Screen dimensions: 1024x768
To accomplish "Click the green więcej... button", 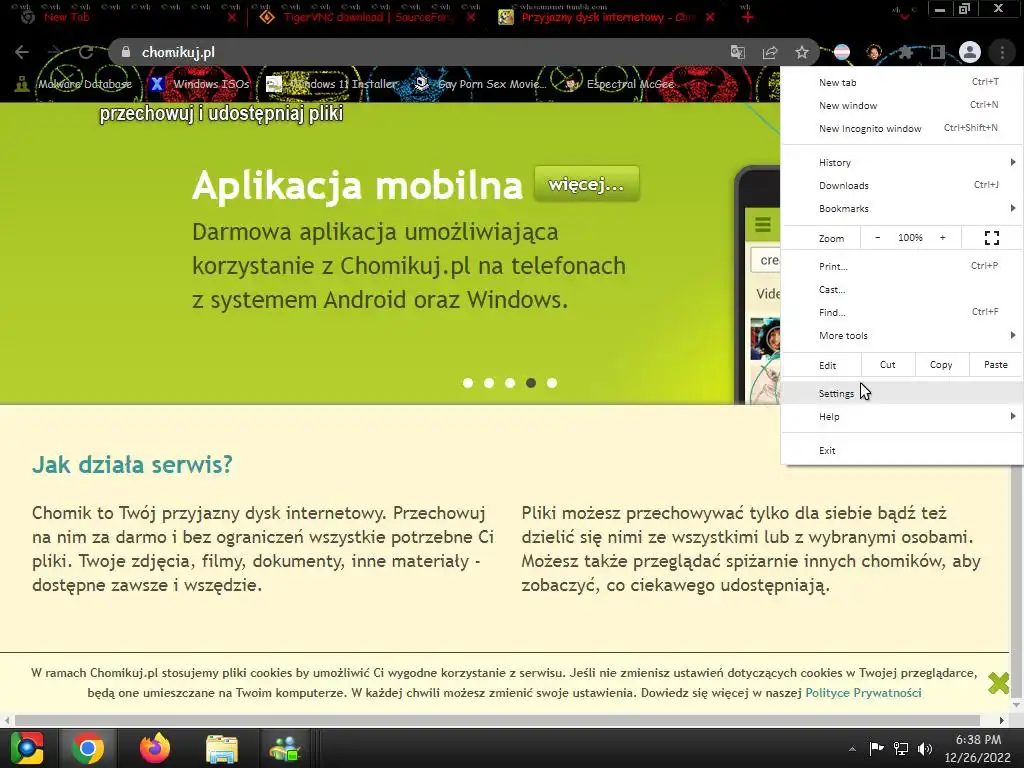I will [x=586, y=184].
